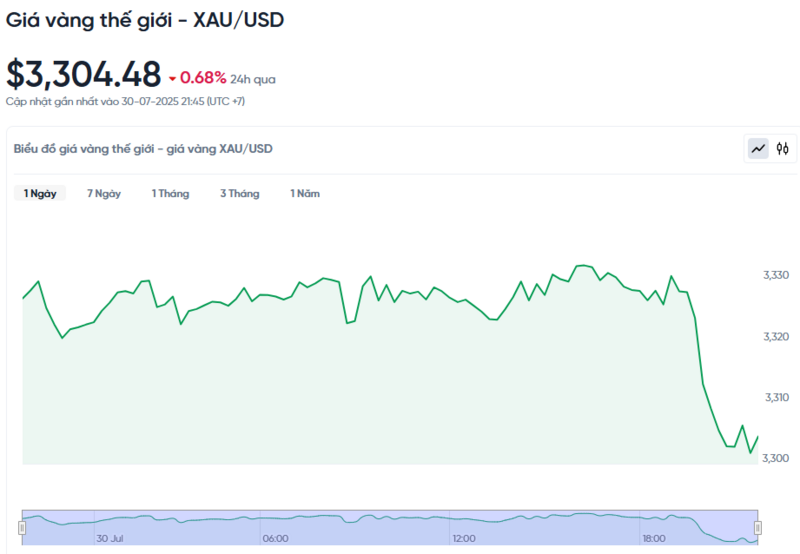Click the Biểu đồ giá vàng chart title
The image size is (800, 554).
point(143,149)
